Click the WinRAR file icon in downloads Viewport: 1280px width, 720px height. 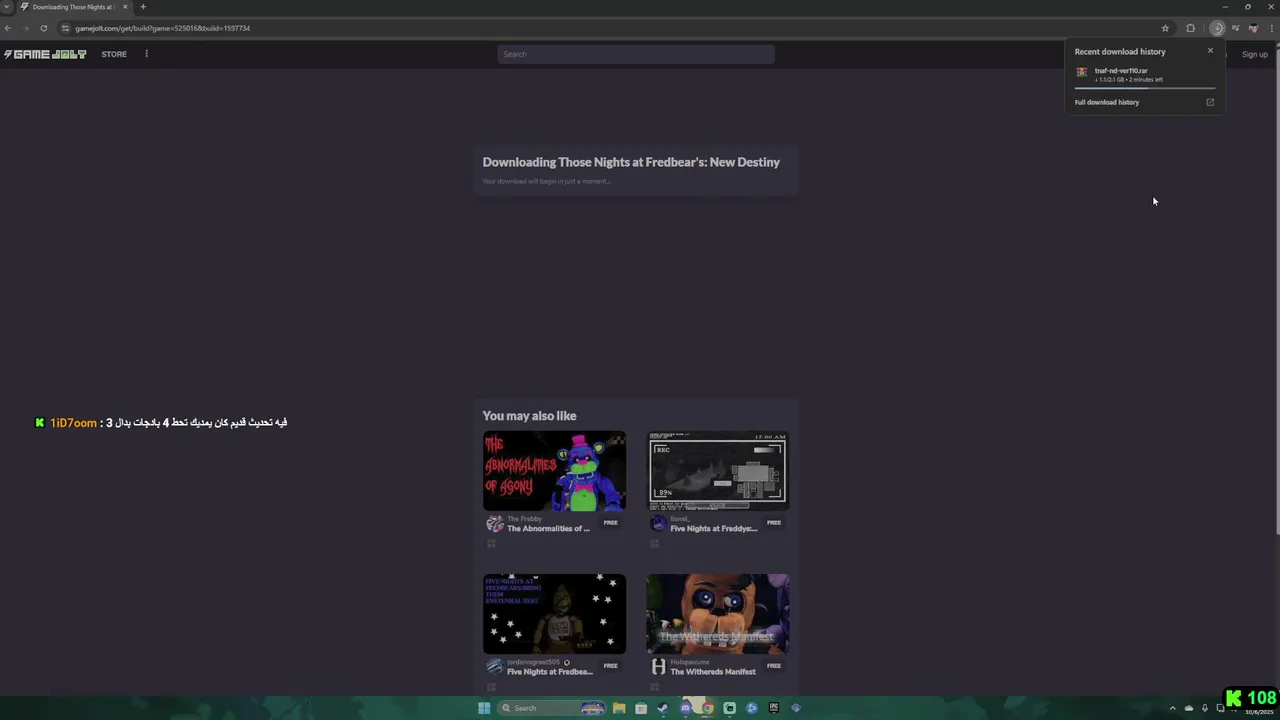tap(1081, 72)
